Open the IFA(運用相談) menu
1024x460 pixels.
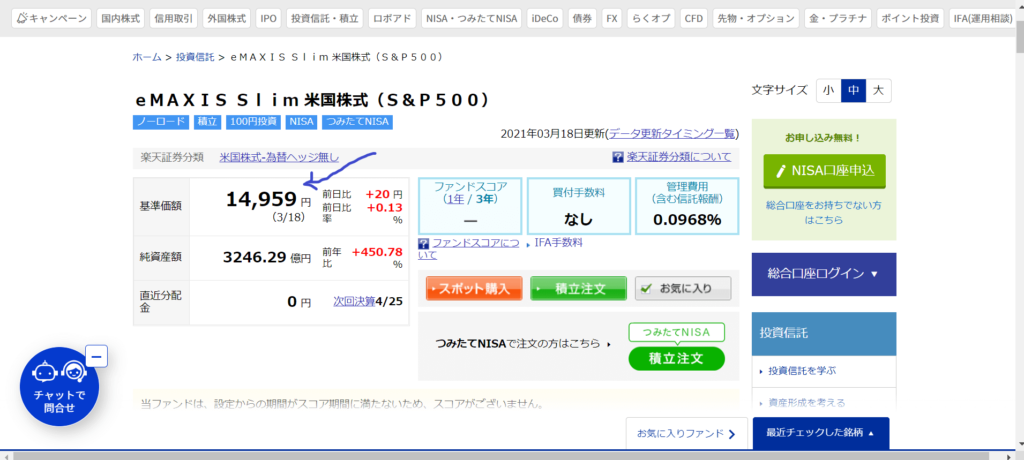[x=983, y=18]
